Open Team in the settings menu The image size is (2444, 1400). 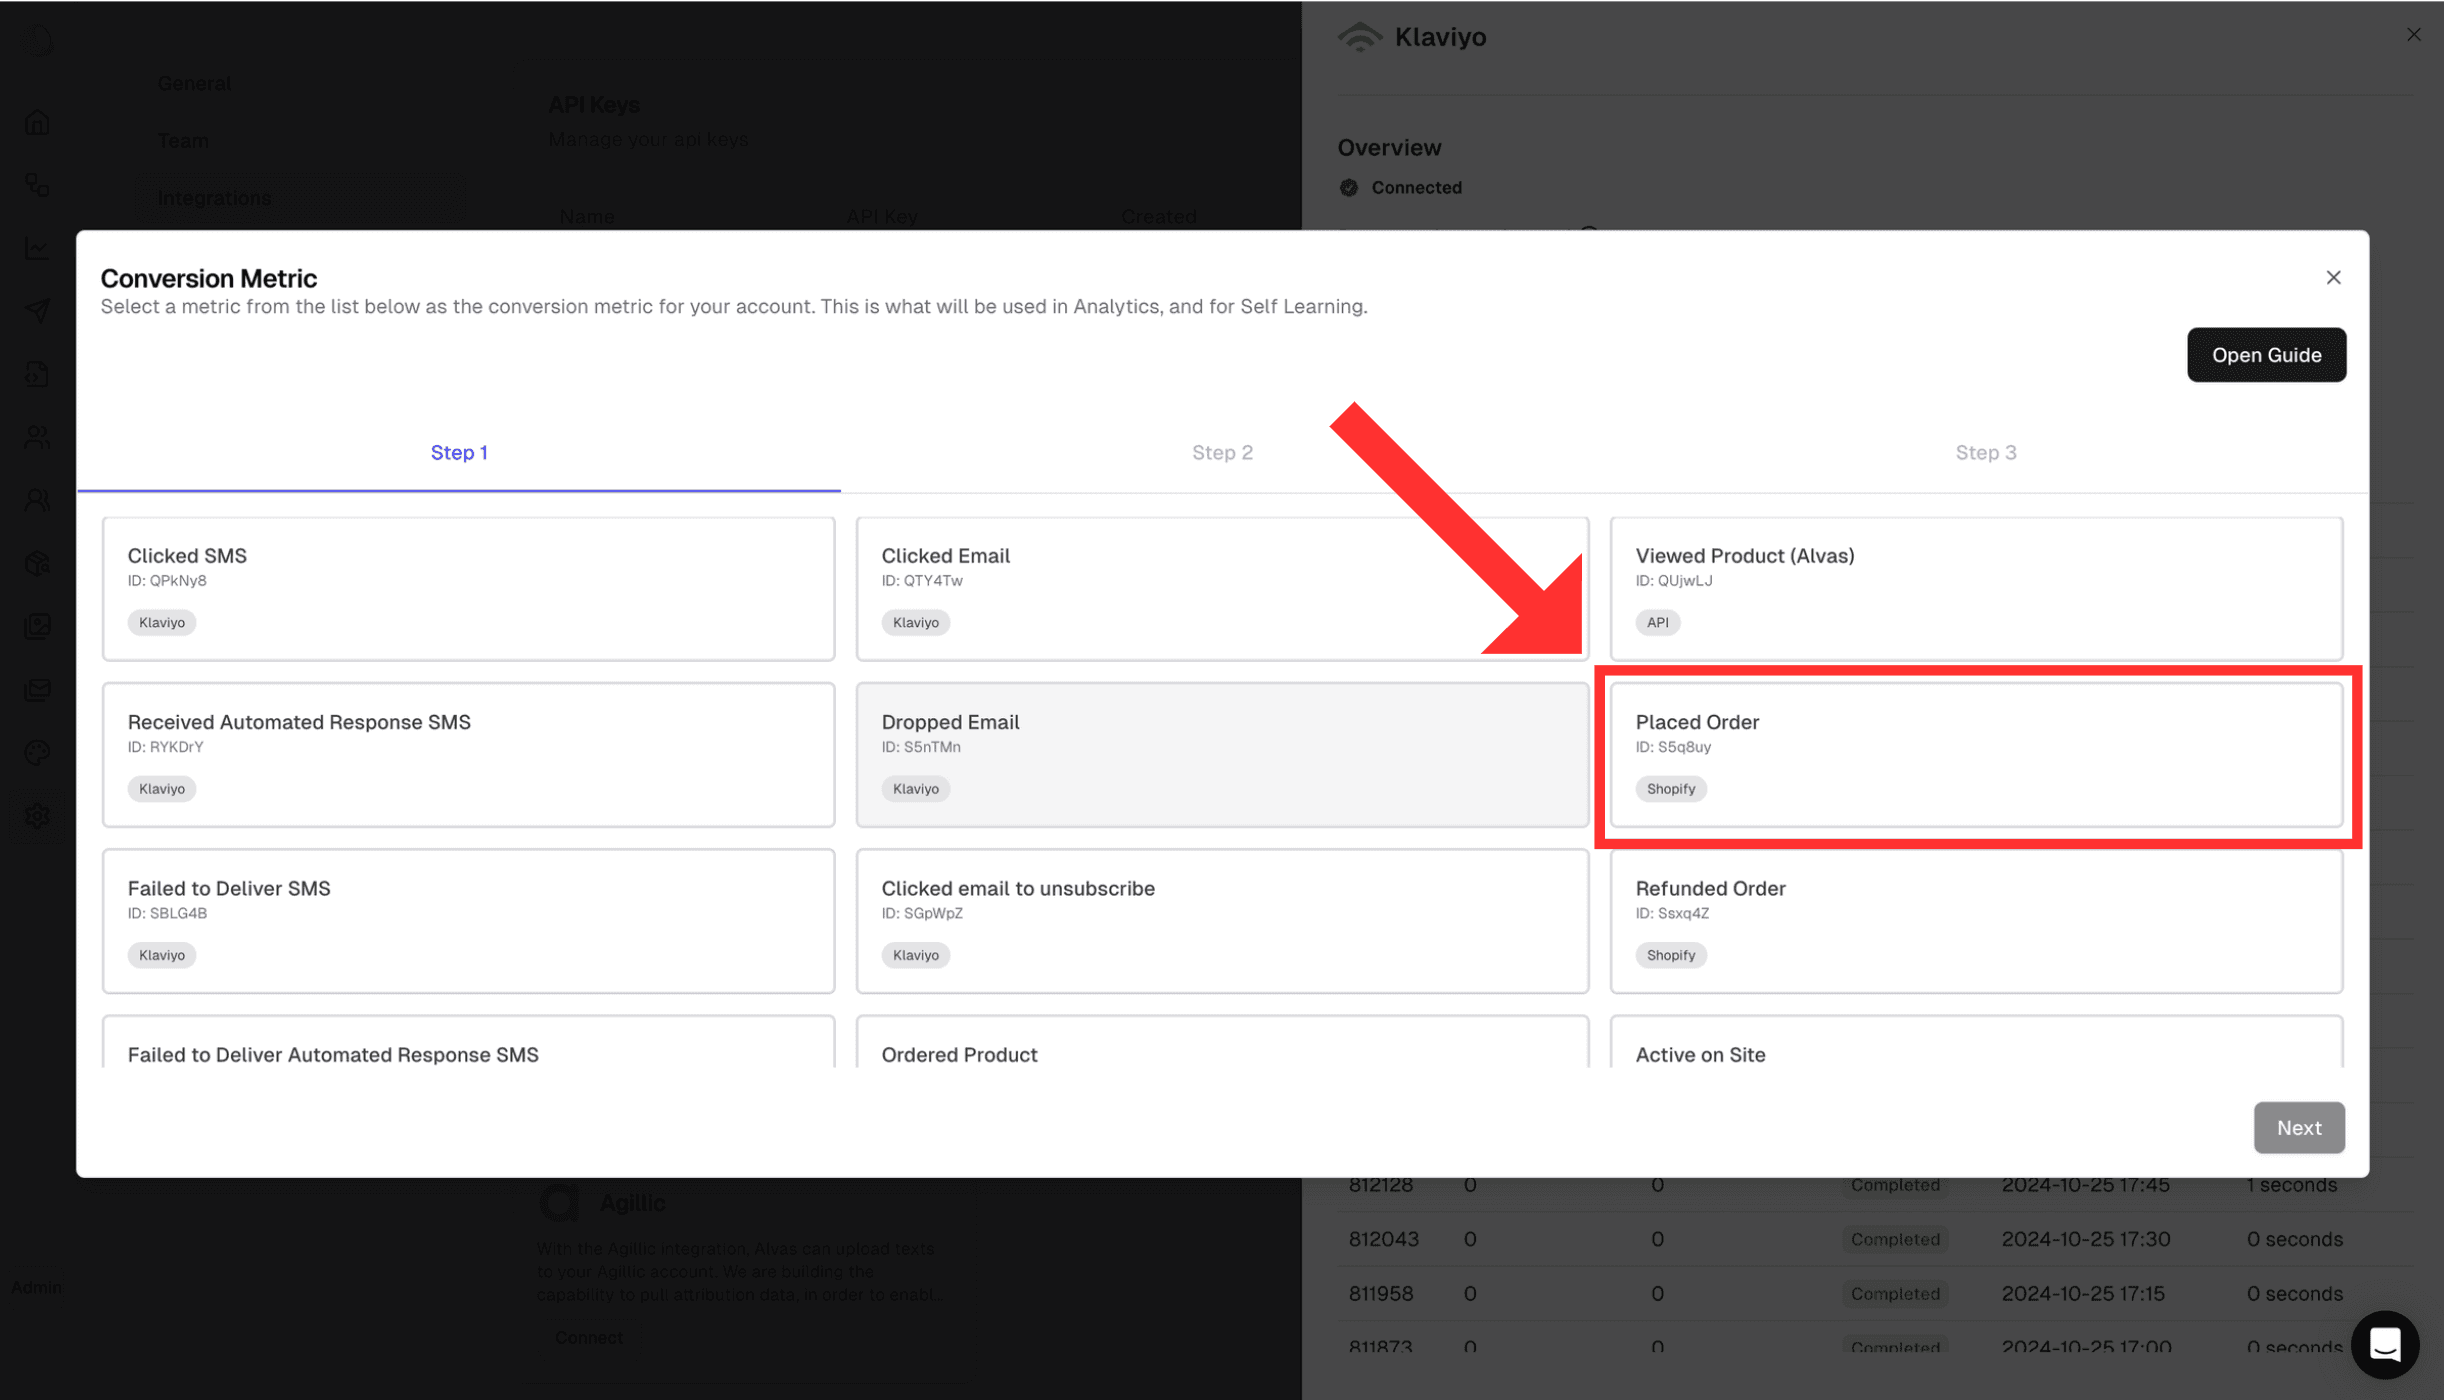click(x=183, y=141)
